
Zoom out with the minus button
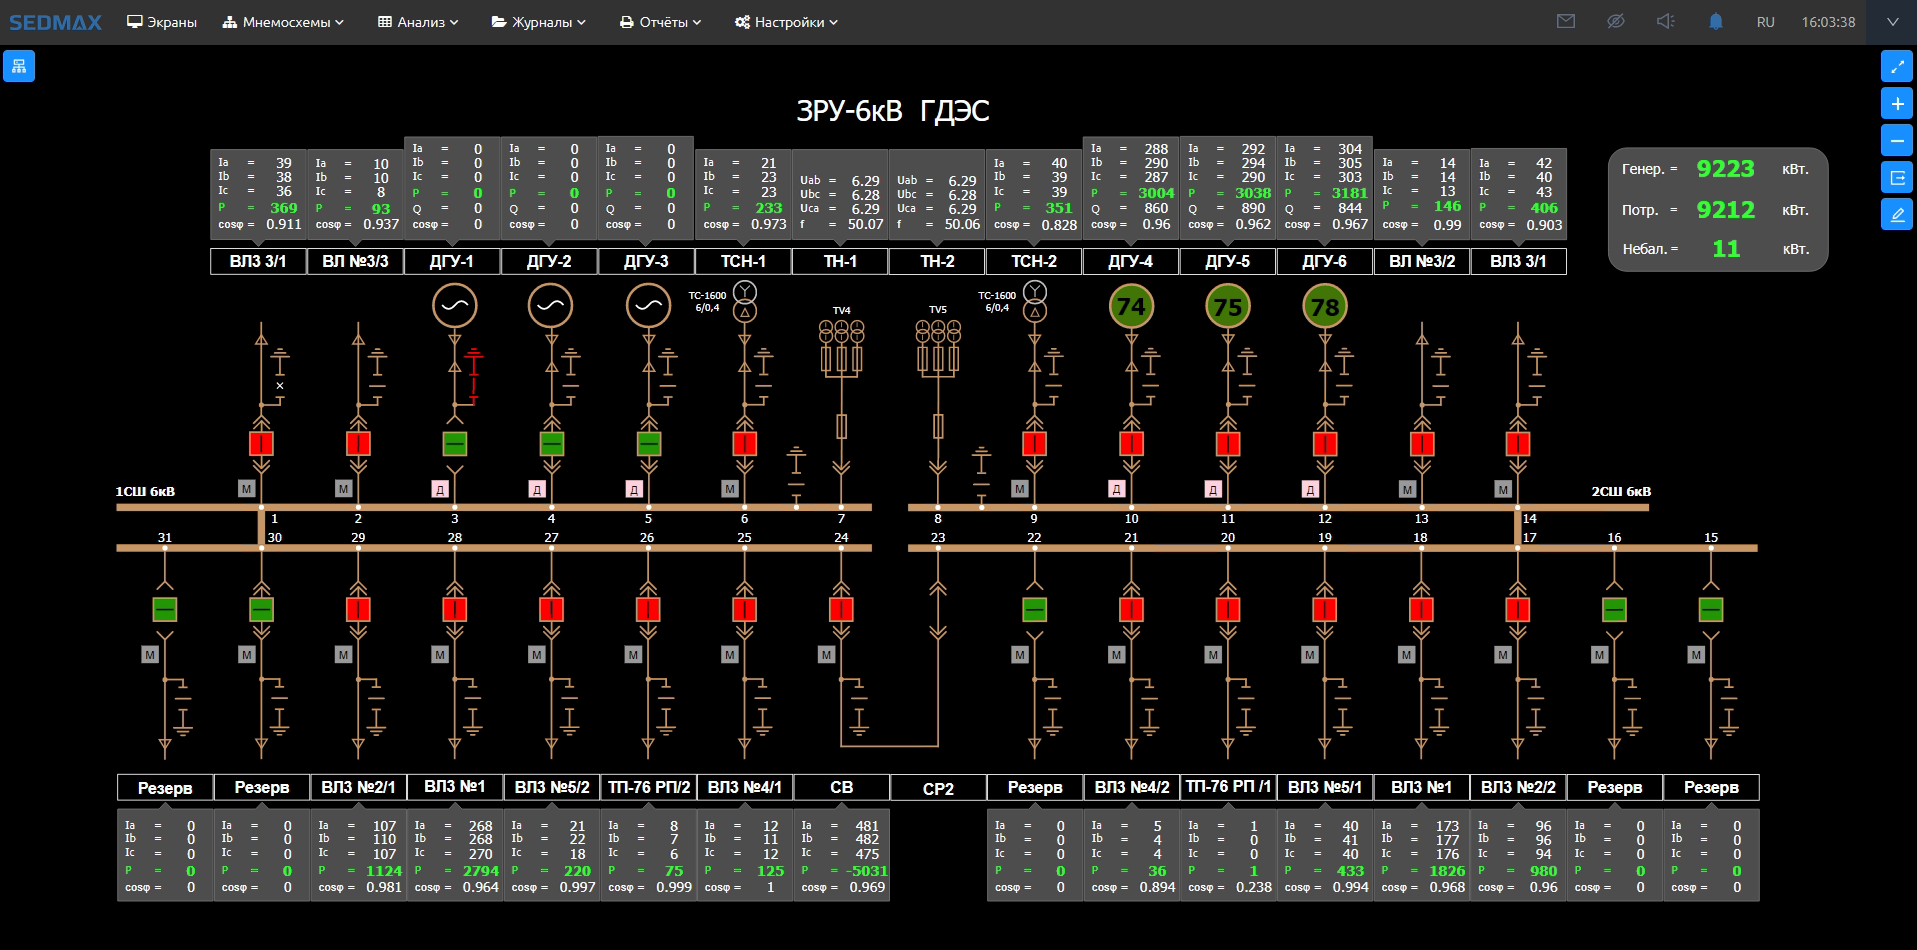coord(1896,141)
